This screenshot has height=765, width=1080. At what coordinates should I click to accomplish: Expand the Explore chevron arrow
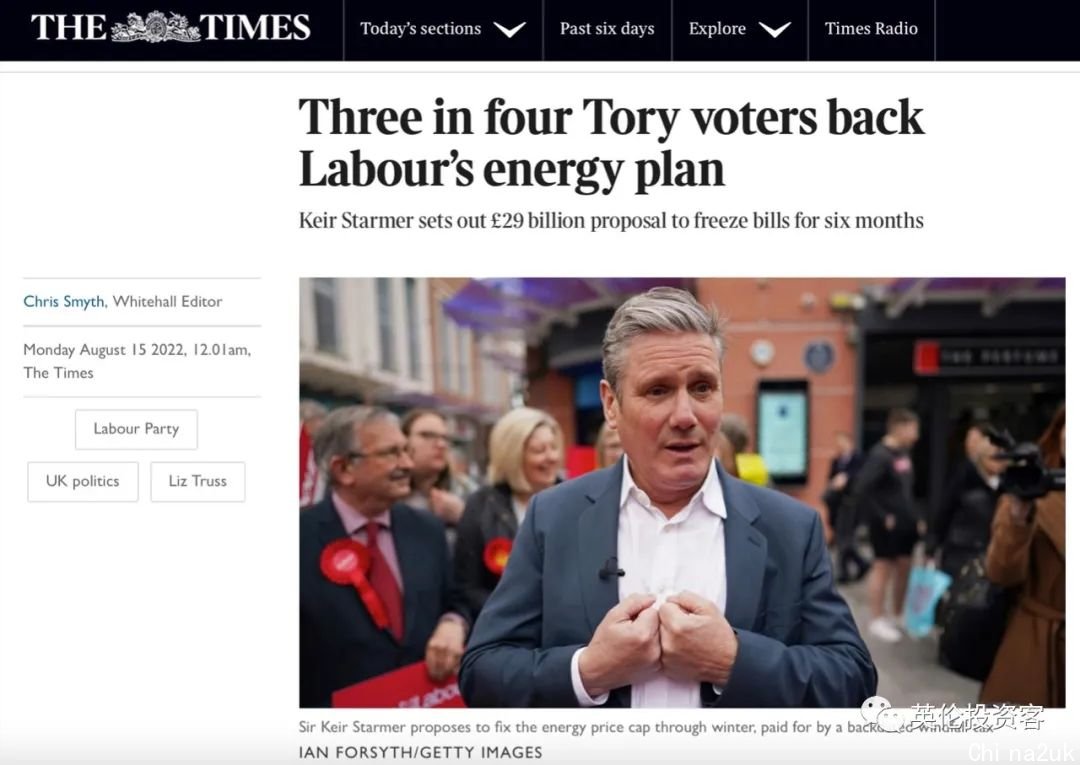774,29
